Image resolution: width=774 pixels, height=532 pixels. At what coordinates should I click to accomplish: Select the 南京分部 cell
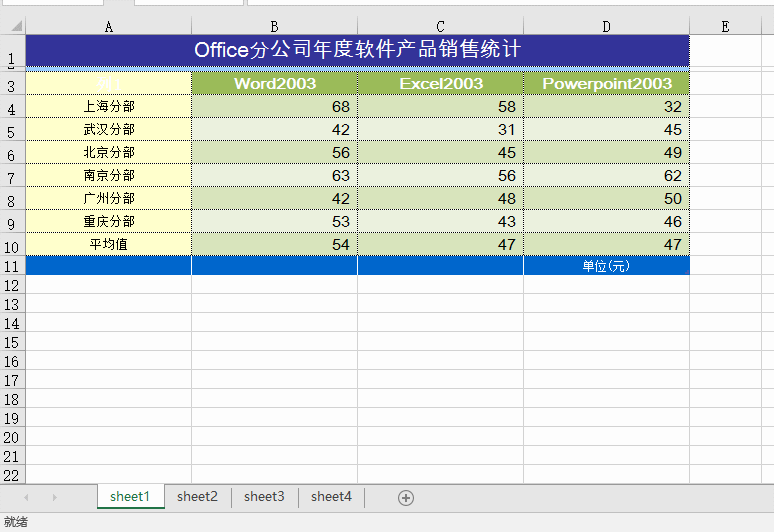point(109,175)
